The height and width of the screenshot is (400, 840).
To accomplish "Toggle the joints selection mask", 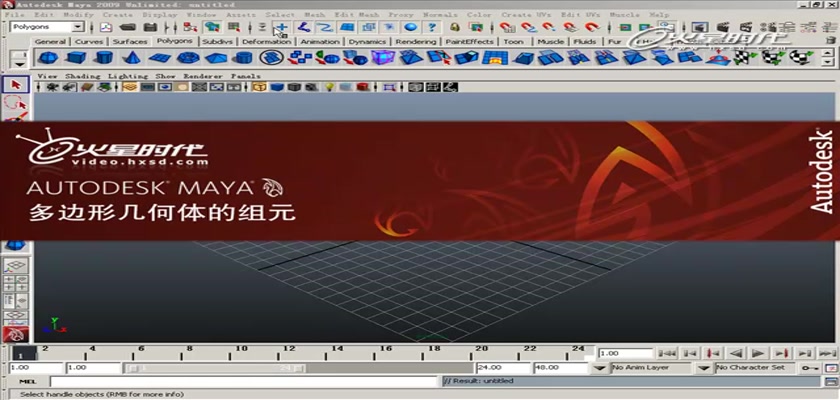I will (x=304, y=27).
